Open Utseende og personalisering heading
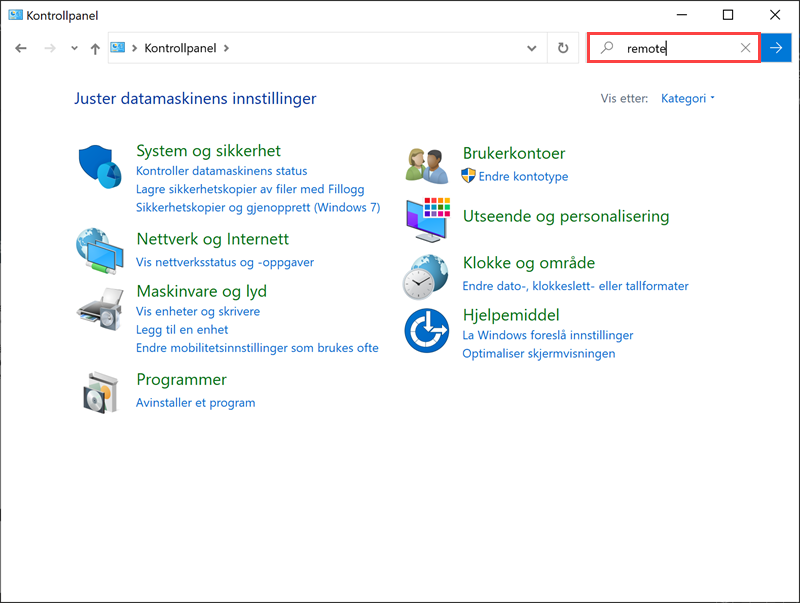 coord(566,216)
